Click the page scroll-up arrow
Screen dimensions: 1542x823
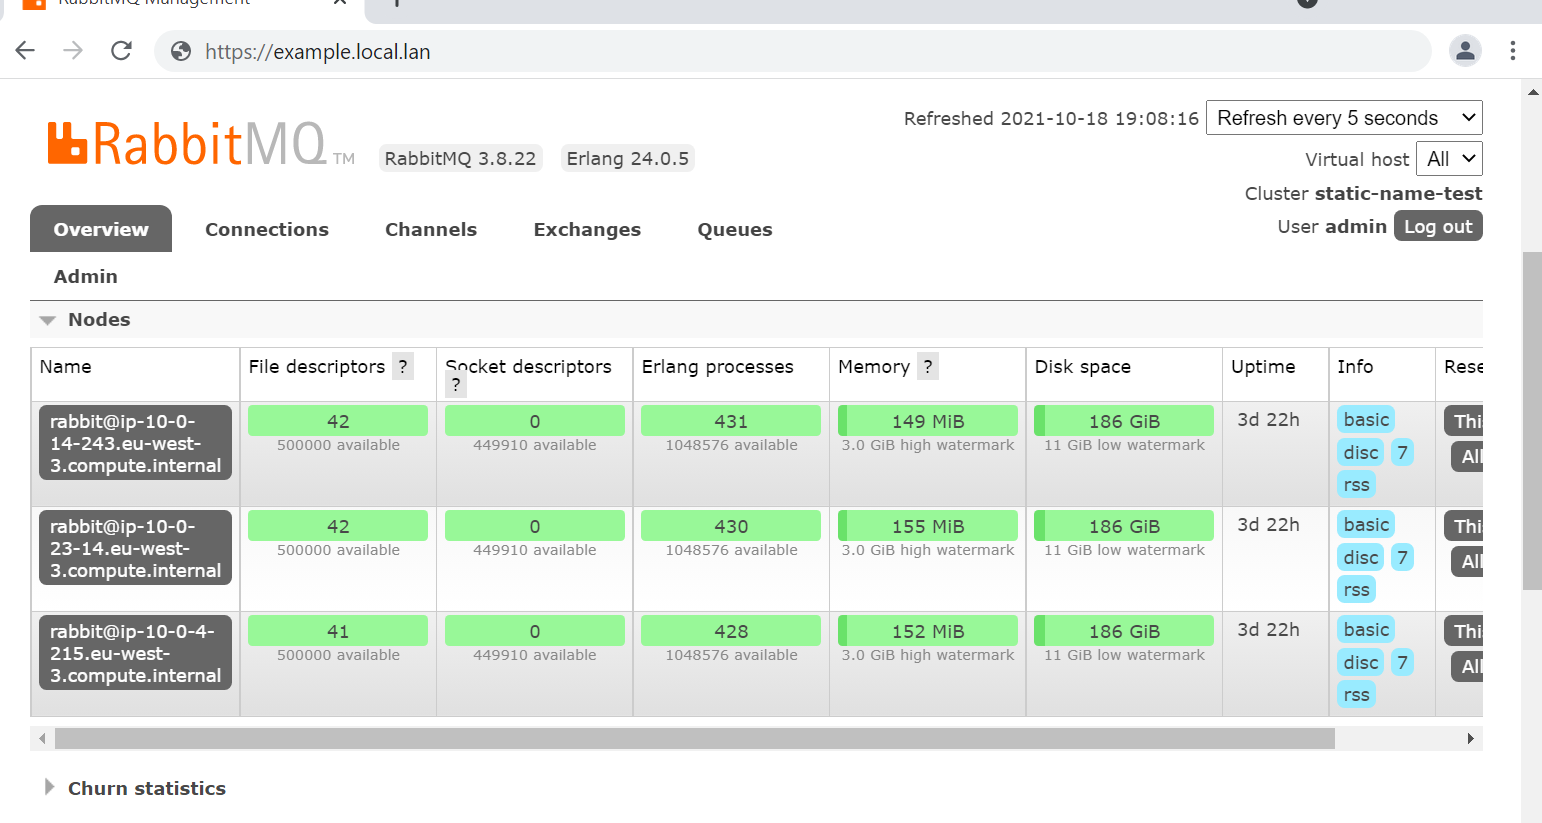coord(1532,92)
